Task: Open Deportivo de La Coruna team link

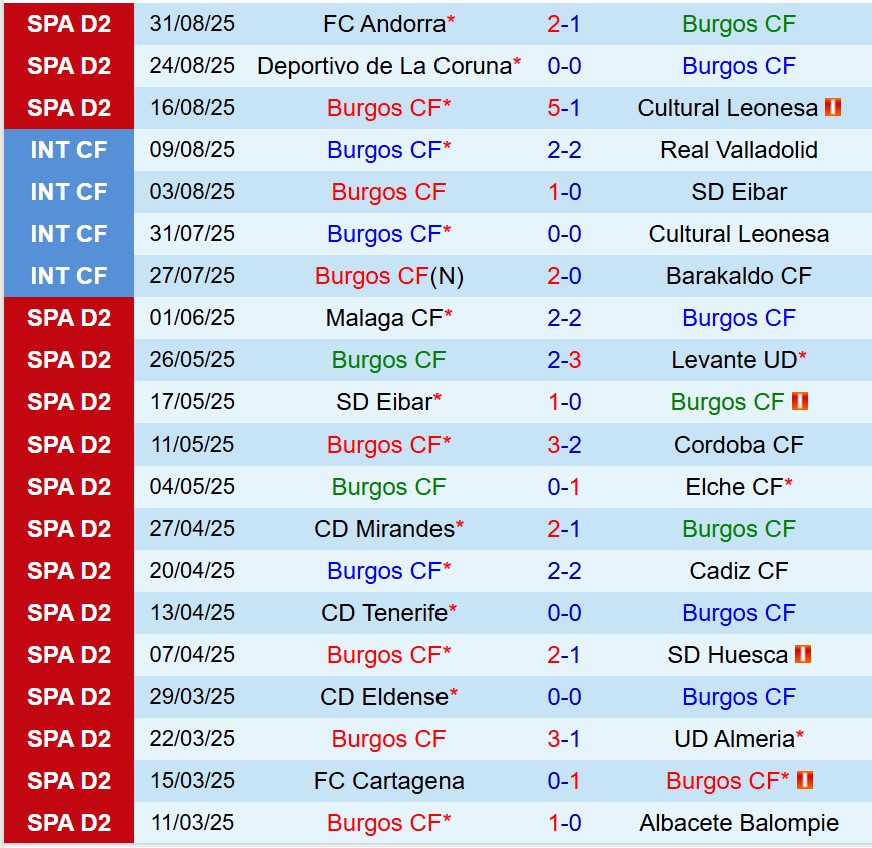Action: (384, 66)
